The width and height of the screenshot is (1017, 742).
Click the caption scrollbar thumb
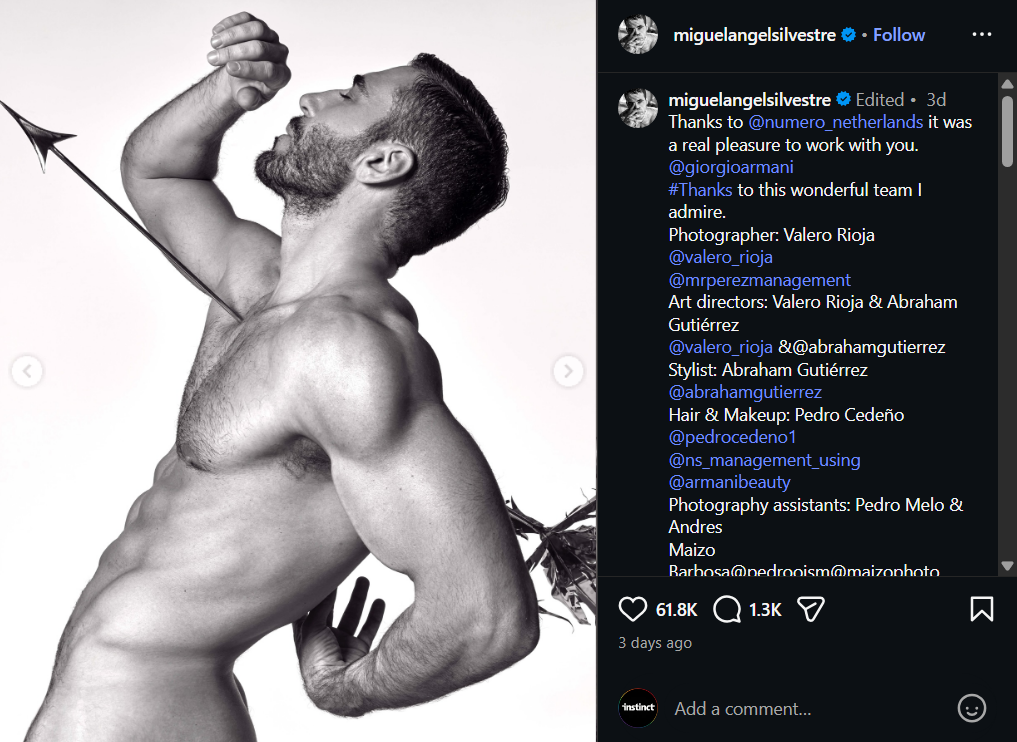point(1007,130)
